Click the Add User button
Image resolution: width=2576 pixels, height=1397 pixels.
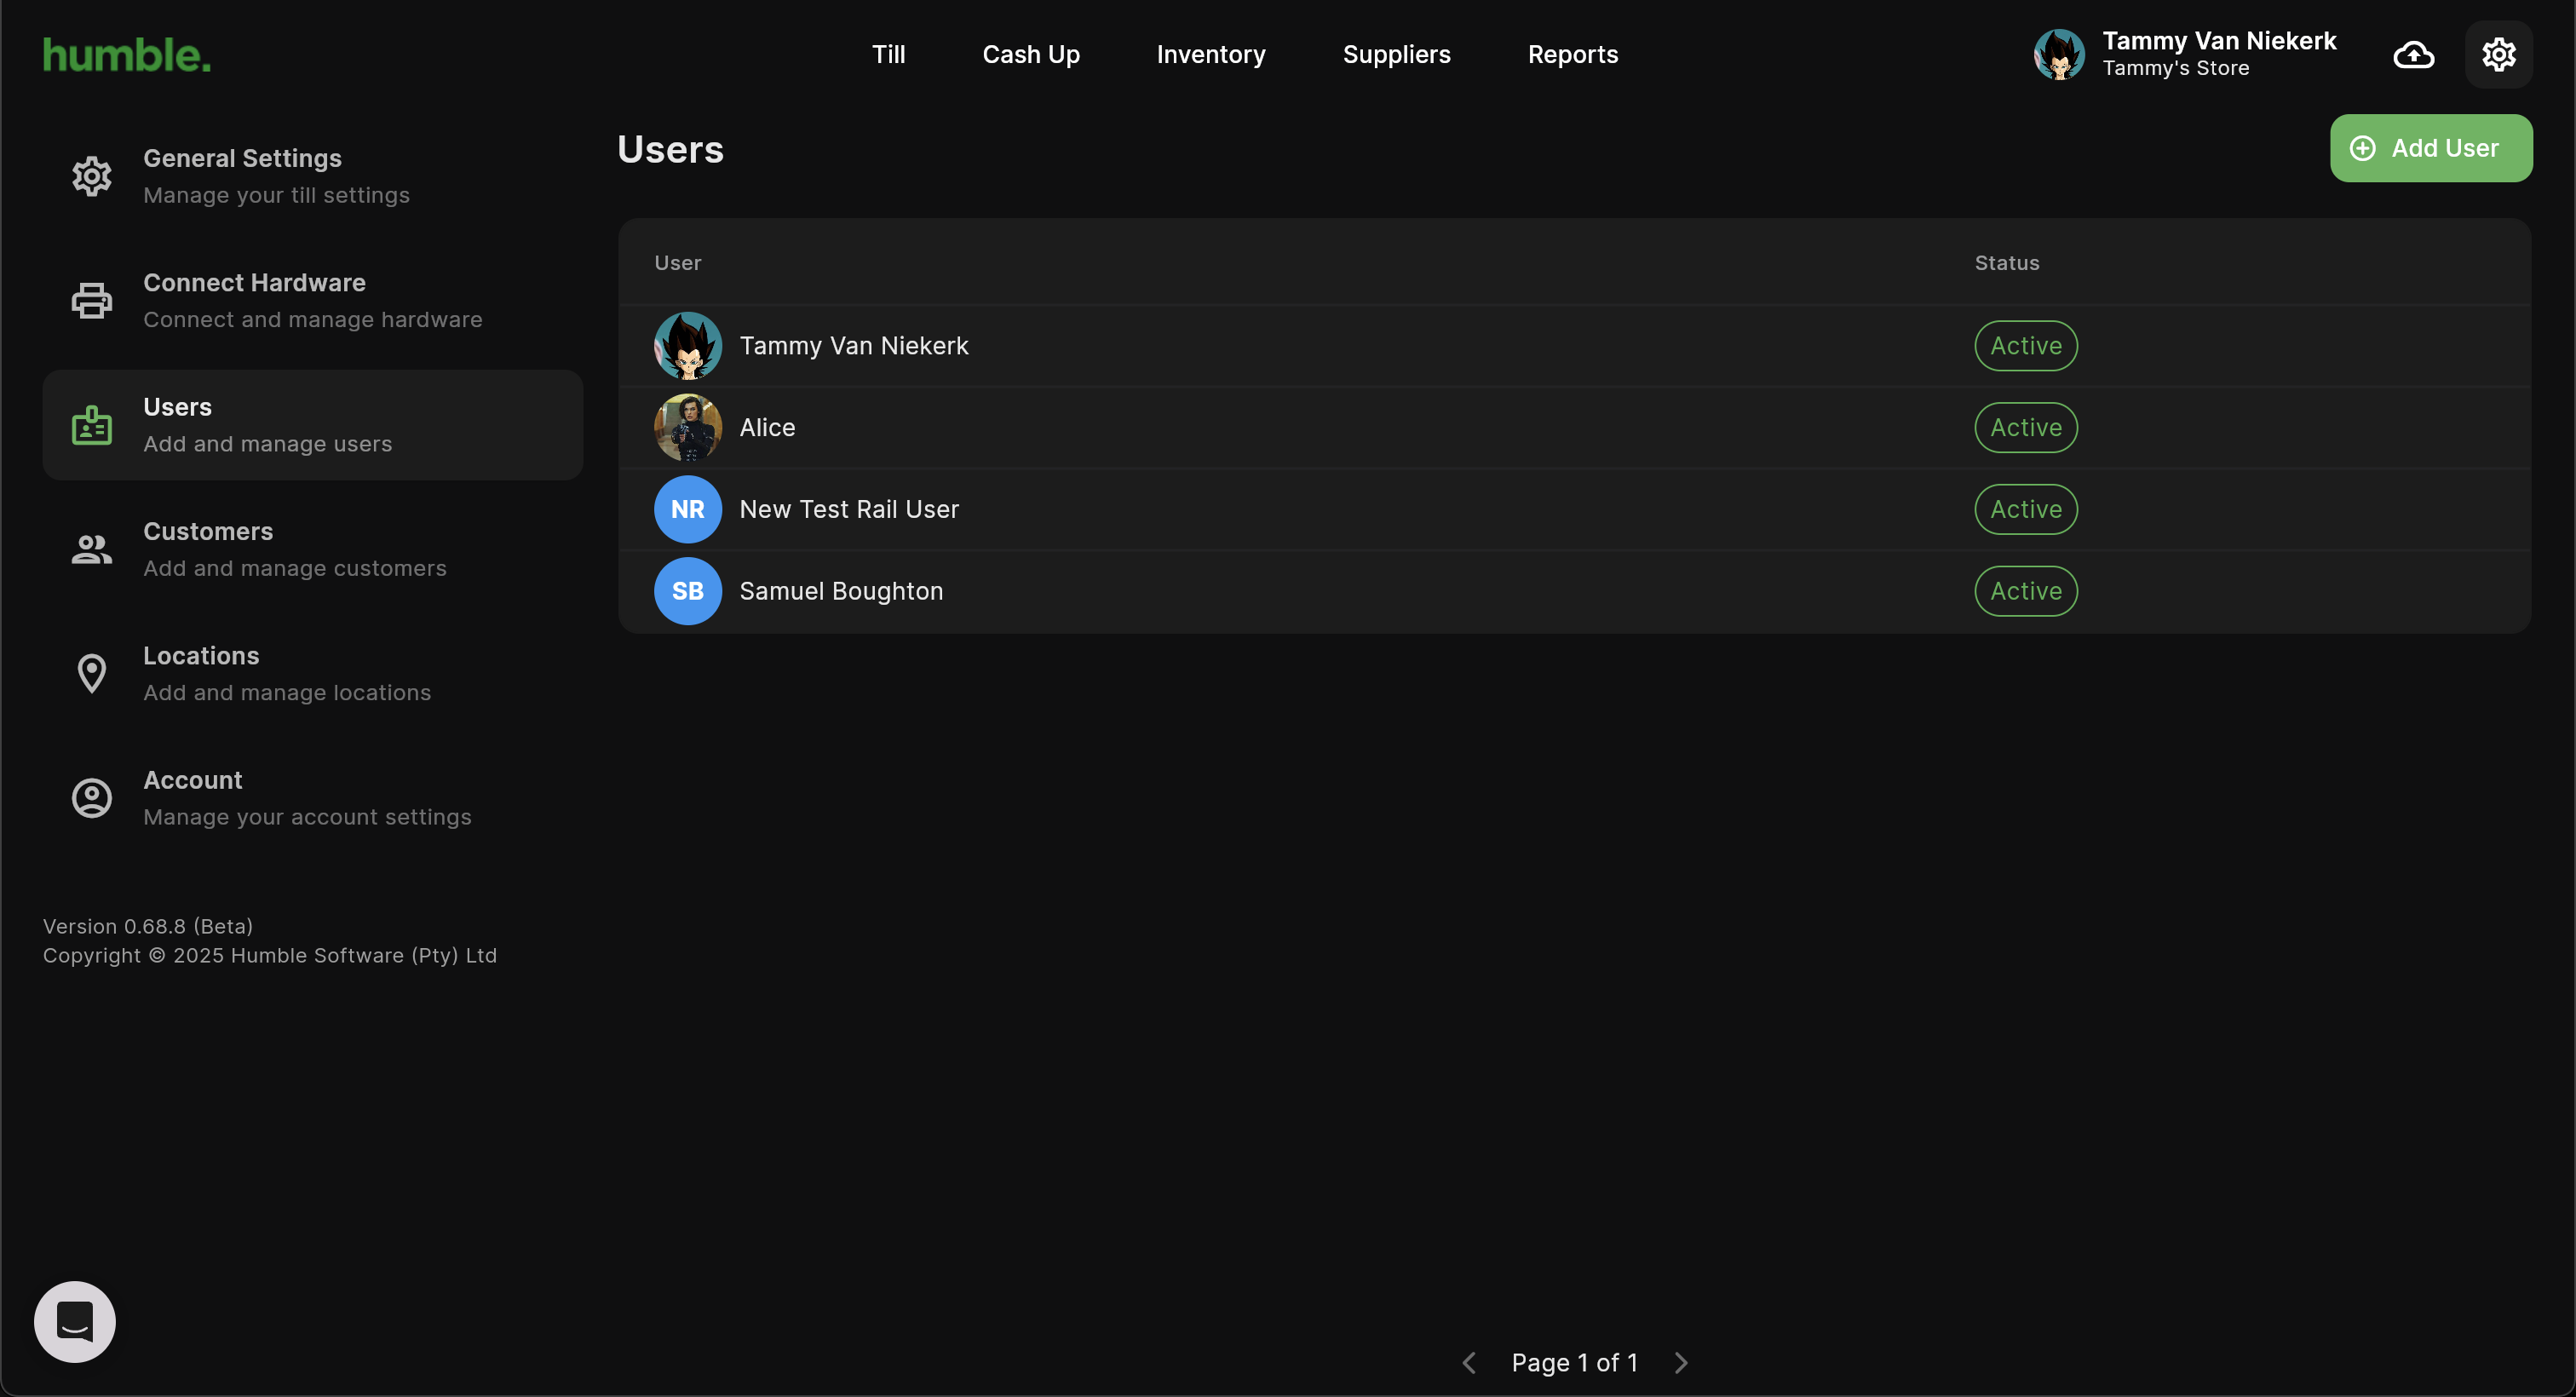pyautogui.click(x=2431, y=148)
